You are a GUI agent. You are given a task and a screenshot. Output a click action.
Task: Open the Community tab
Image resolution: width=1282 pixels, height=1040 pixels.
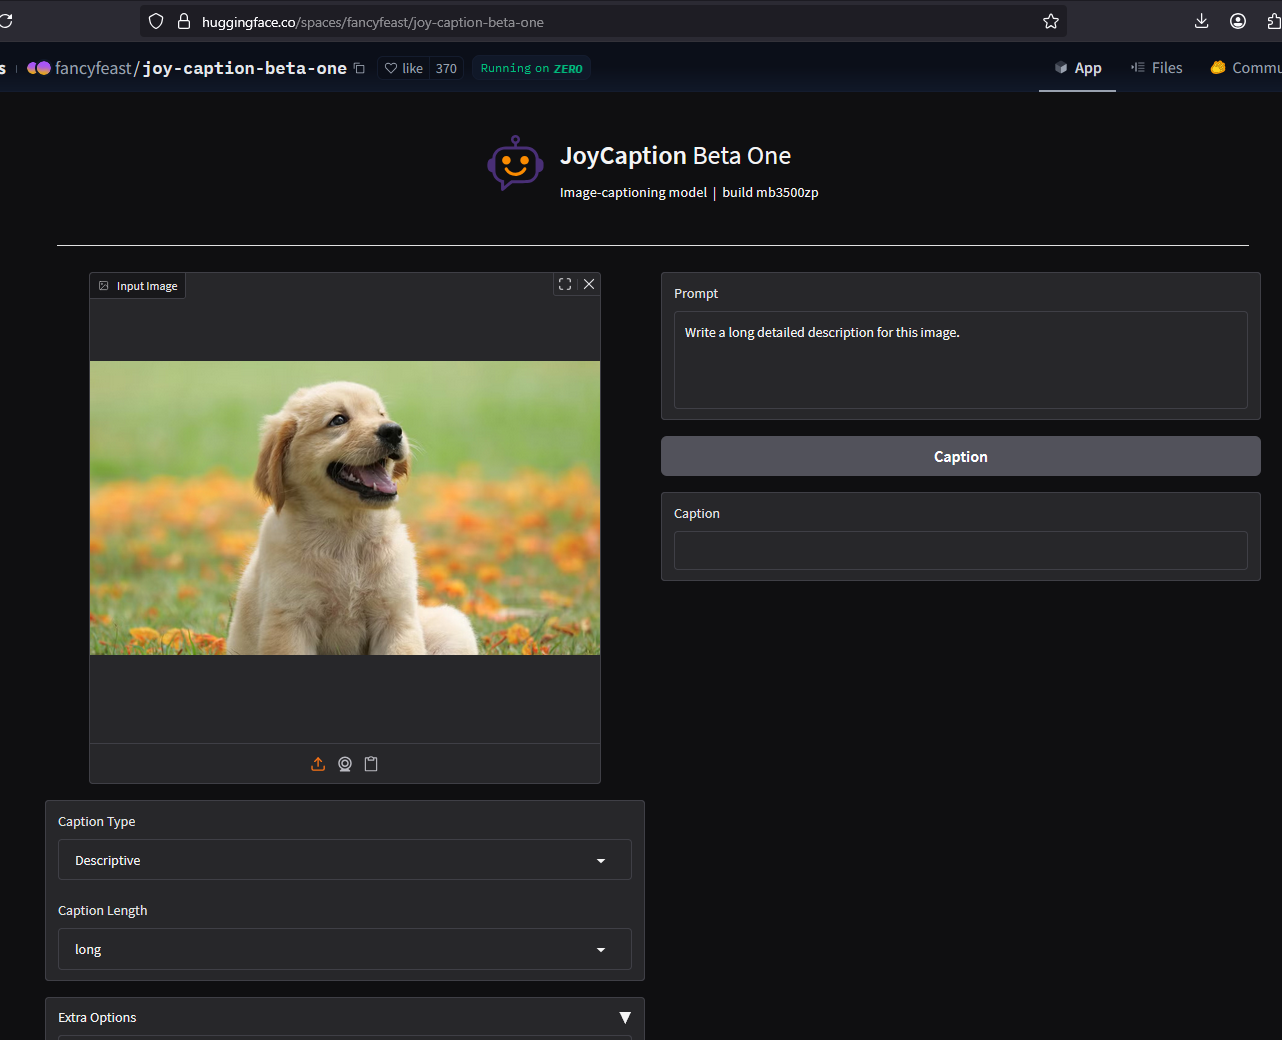tap(1245, 68)
